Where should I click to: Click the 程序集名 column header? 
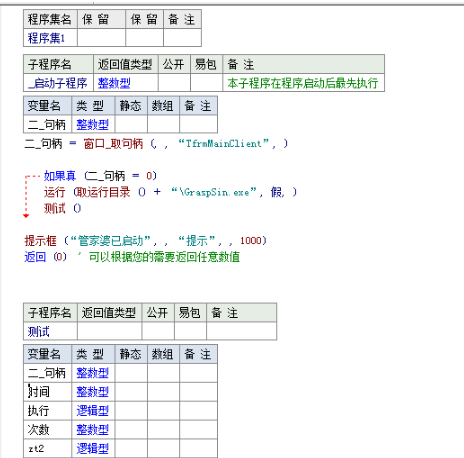click(x=50, y=19)
